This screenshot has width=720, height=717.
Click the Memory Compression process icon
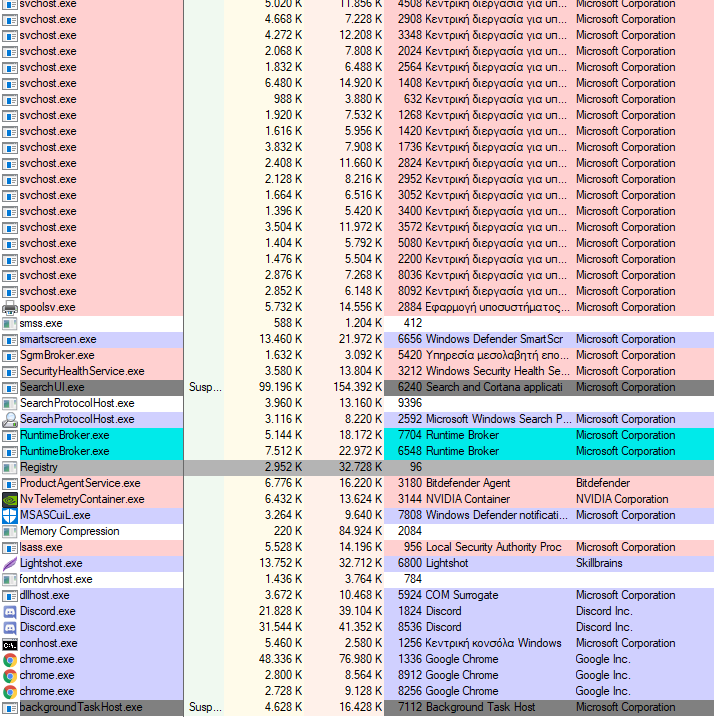tap(10, 531)
